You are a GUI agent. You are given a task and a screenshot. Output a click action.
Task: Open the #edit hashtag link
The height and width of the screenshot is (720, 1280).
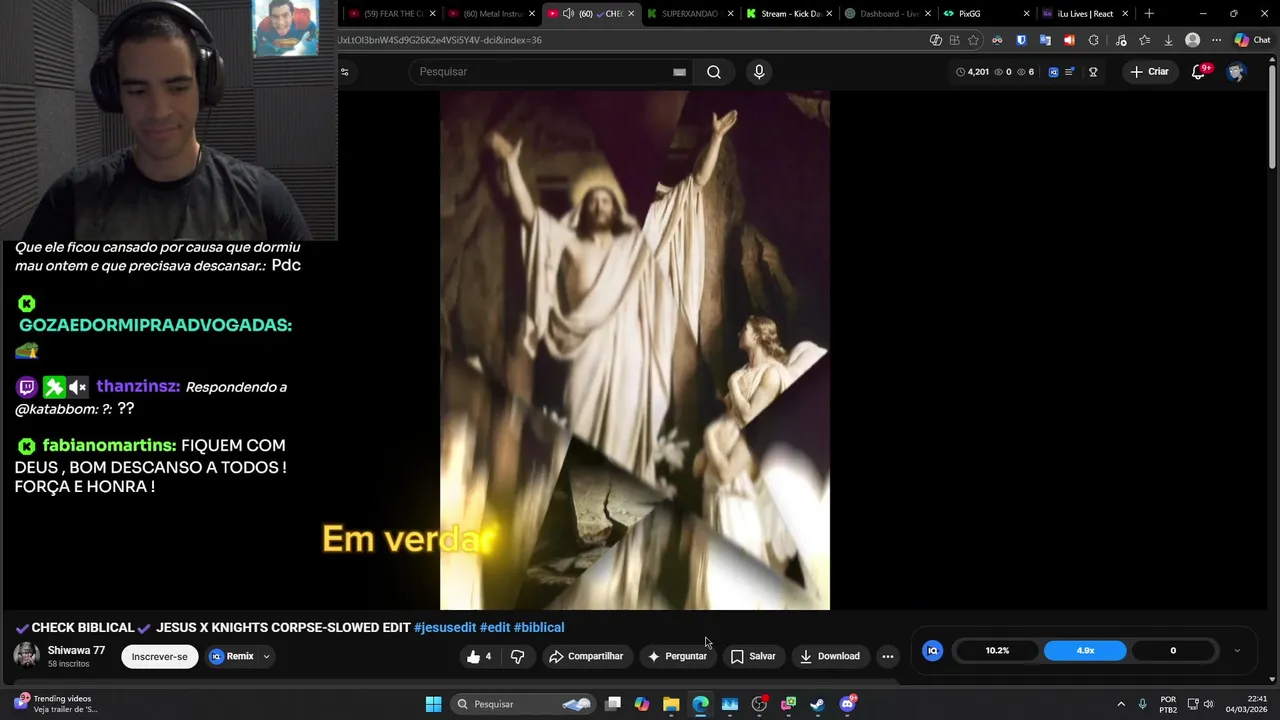[495, 628]
